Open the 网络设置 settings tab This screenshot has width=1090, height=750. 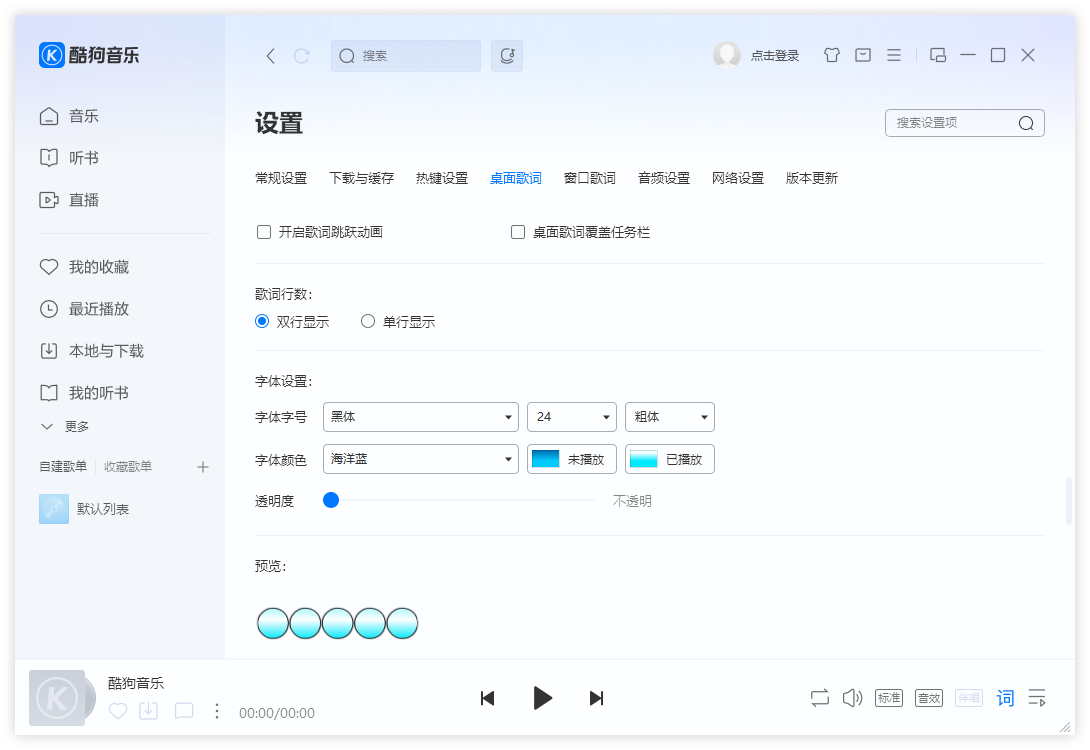[x=738, y=177]
